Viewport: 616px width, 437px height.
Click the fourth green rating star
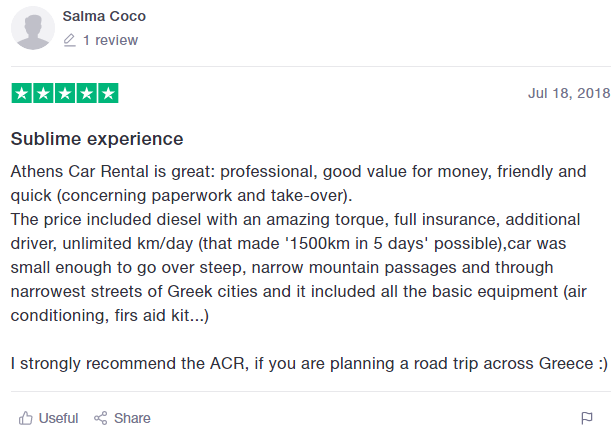click(86, 94)
